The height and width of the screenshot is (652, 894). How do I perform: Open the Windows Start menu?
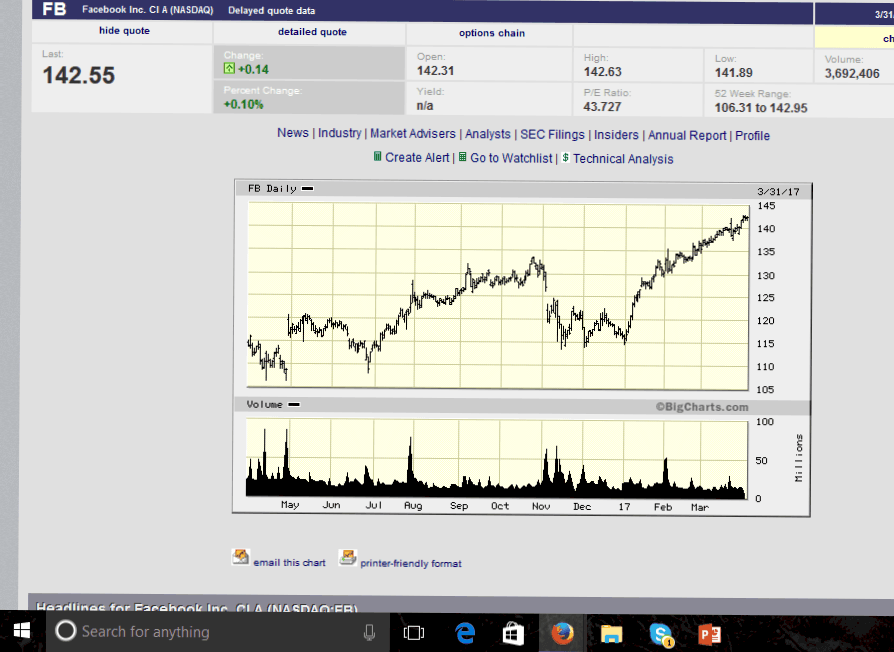(22, 631)
